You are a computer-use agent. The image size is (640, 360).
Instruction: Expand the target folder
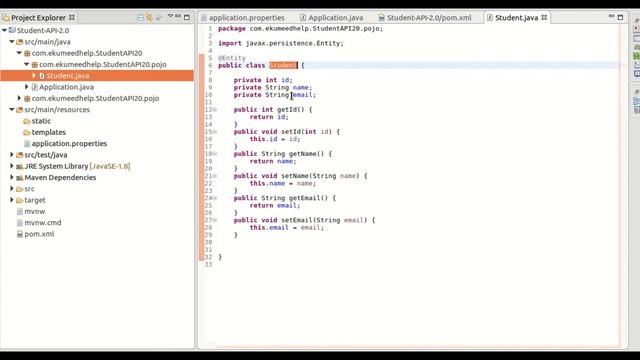tap(12, 200)
